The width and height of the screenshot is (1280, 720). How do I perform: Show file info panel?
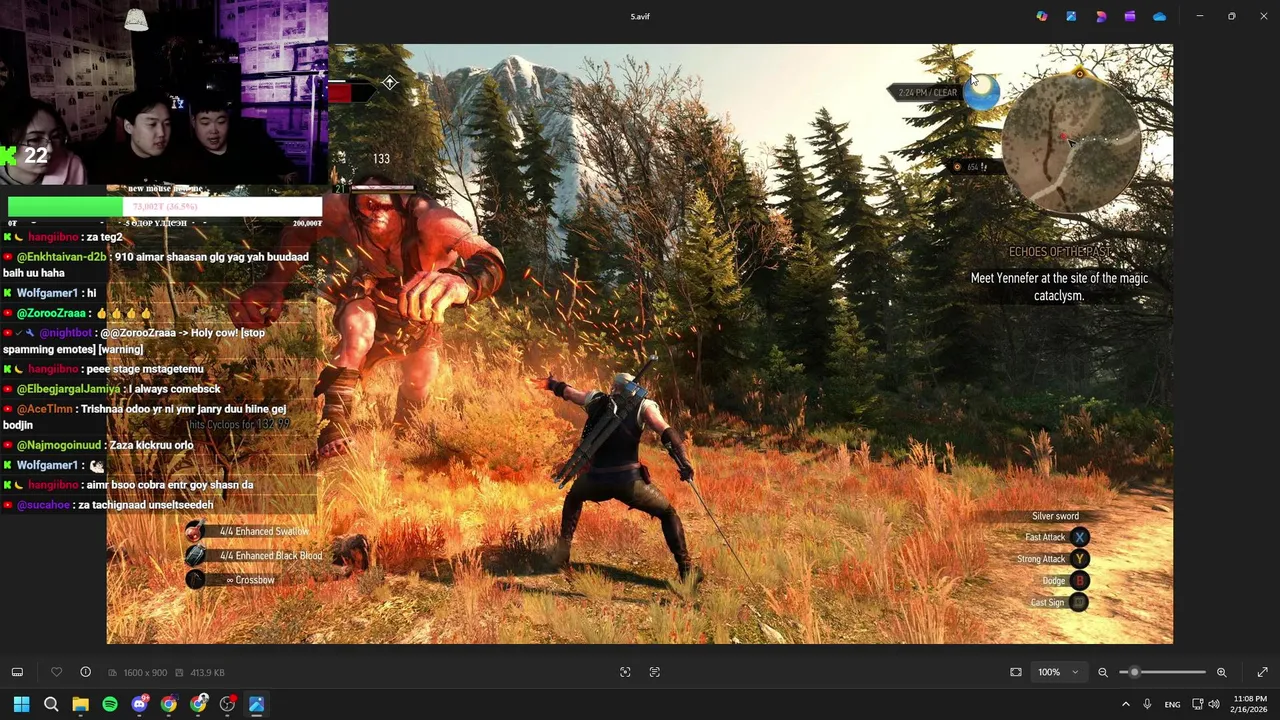[86, 672]
